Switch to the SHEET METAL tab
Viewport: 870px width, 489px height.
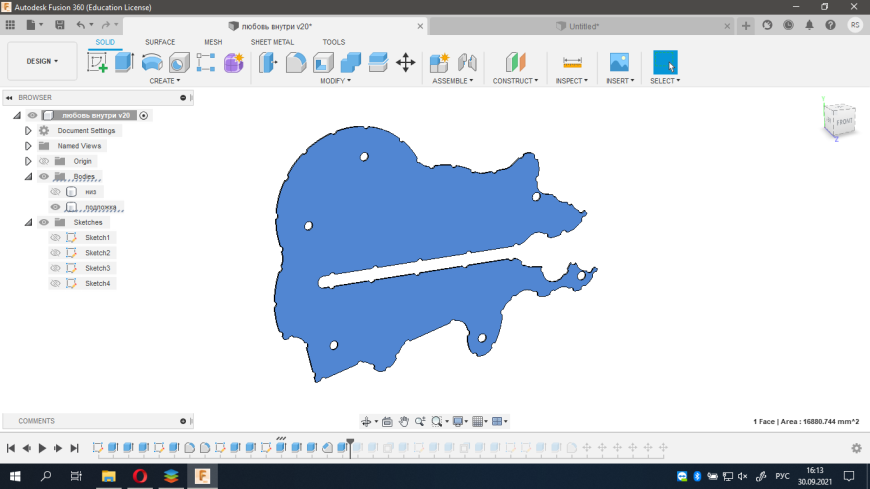coord(272,42)
